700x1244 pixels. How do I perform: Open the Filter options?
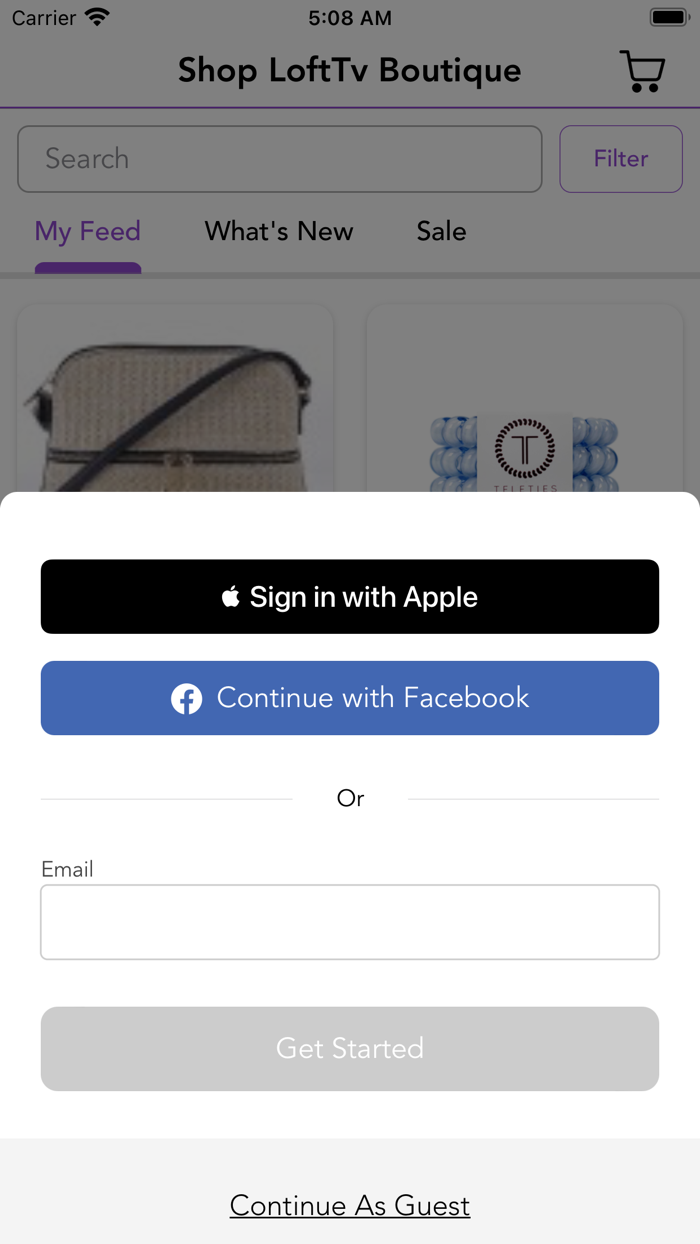click(621, 159)
